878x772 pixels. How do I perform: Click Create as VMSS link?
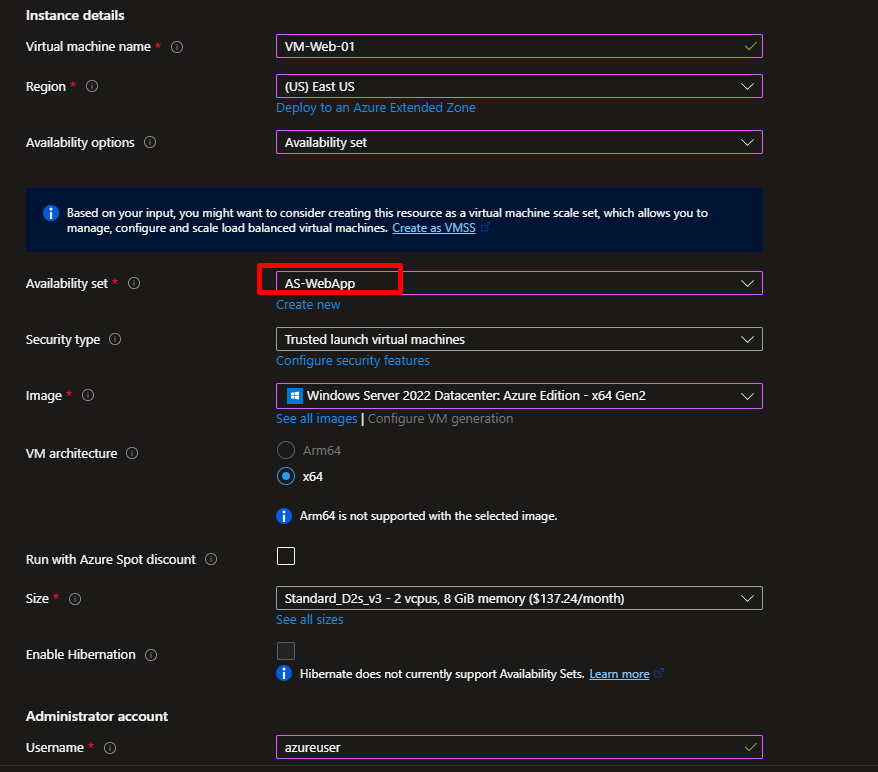(x=434, y=228)
